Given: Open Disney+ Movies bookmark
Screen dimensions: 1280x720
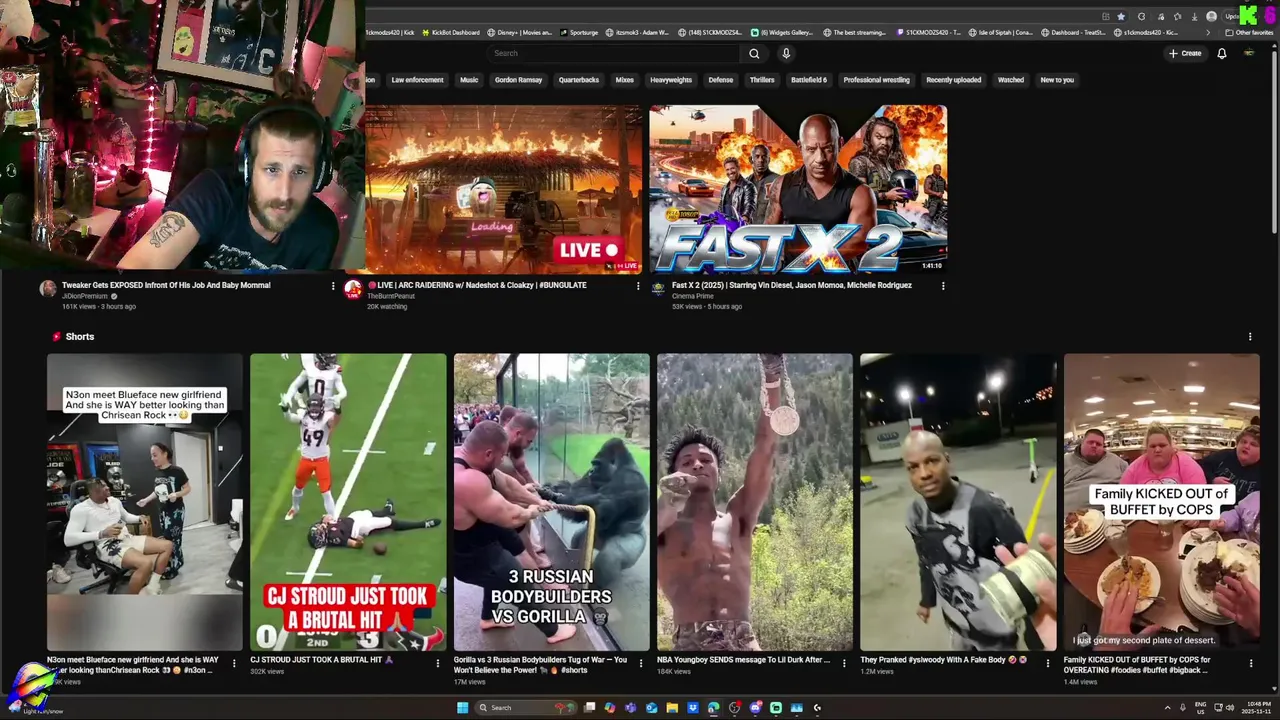Looking at the screenshot, I should click(520, 32).
